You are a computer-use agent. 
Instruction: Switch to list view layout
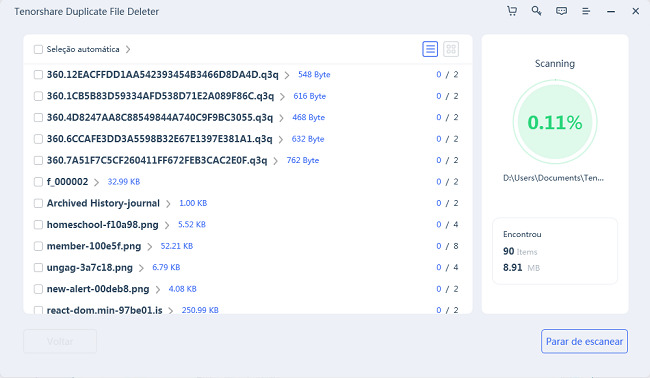(430, 49)
